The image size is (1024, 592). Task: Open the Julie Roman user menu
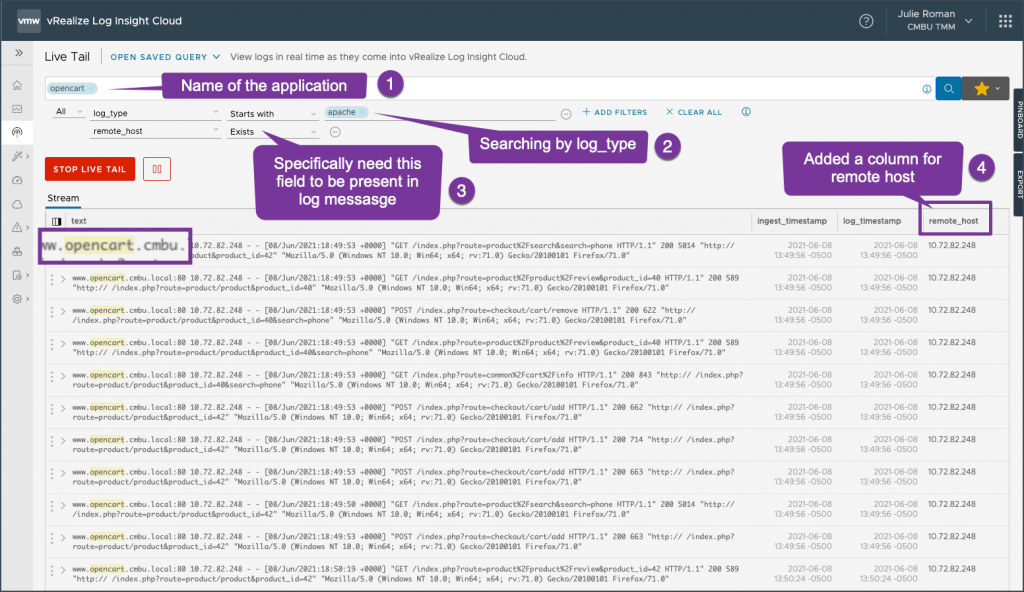935,20
